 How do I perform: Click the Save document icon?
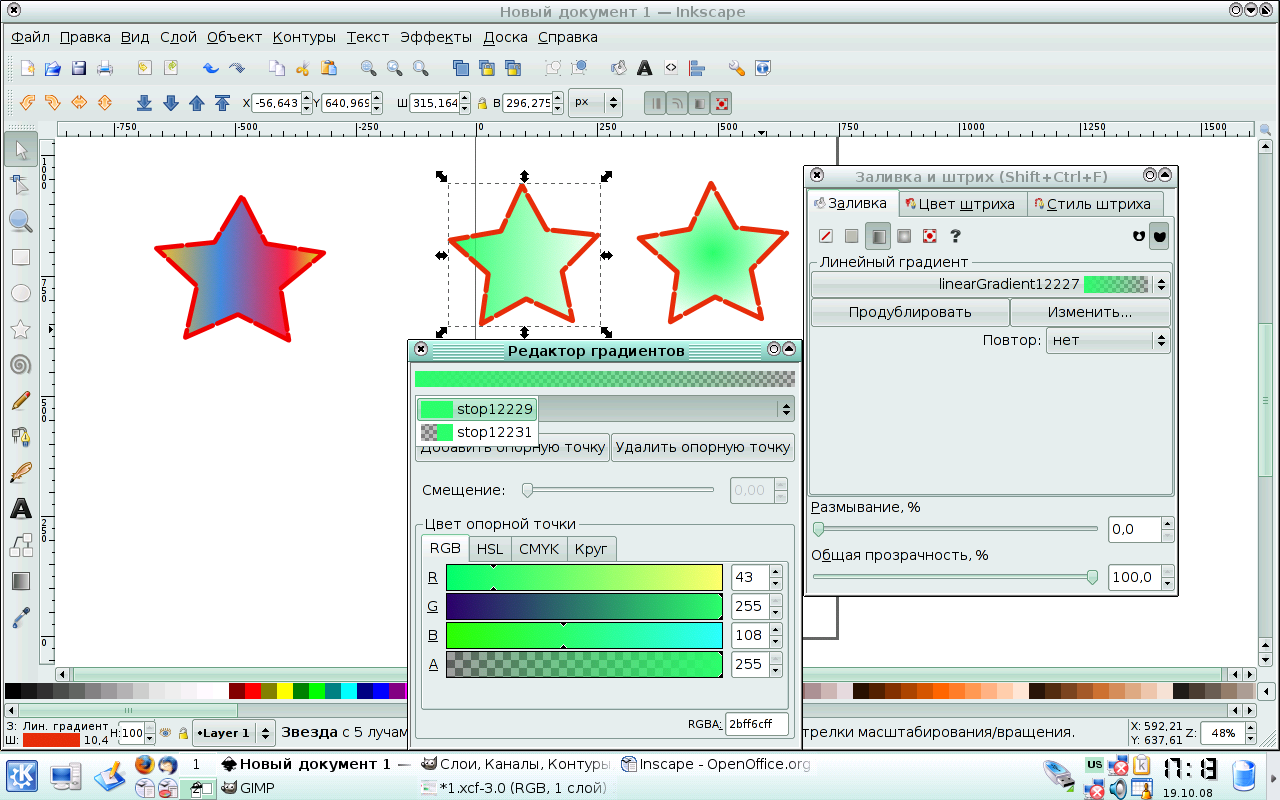point(78,68)
